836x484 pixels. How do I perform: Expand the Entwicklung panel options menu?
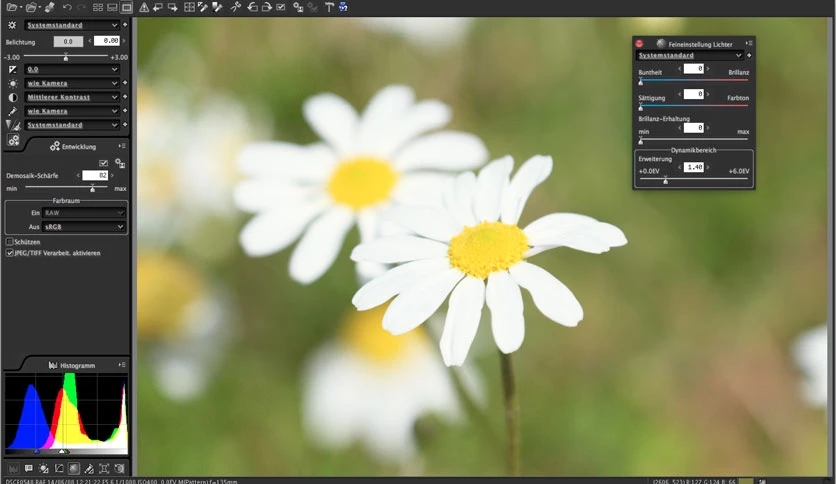(x=122, y=146)
